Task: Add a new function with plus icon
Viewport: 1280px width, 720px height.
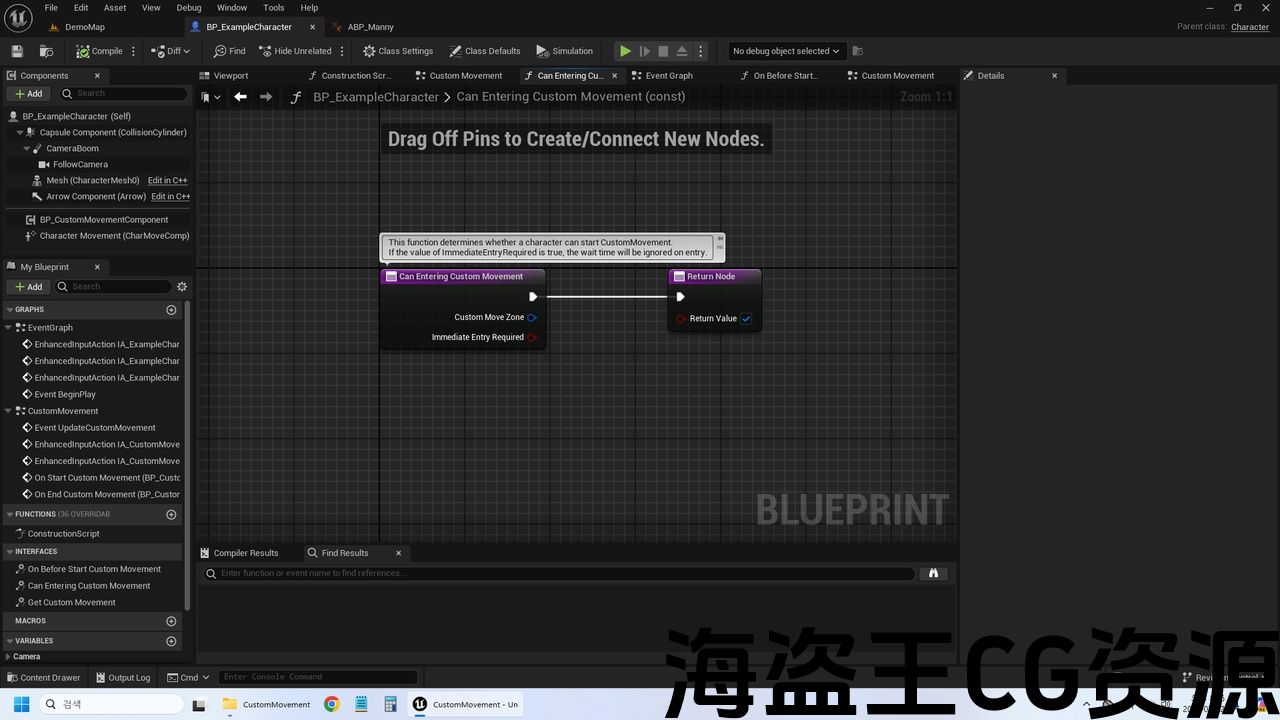Action: pyautogui.click(x=171, y=514)
